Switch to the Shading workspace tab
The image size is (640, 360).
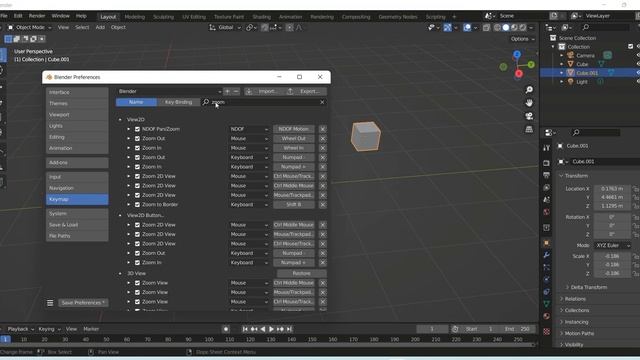[262, 17]
